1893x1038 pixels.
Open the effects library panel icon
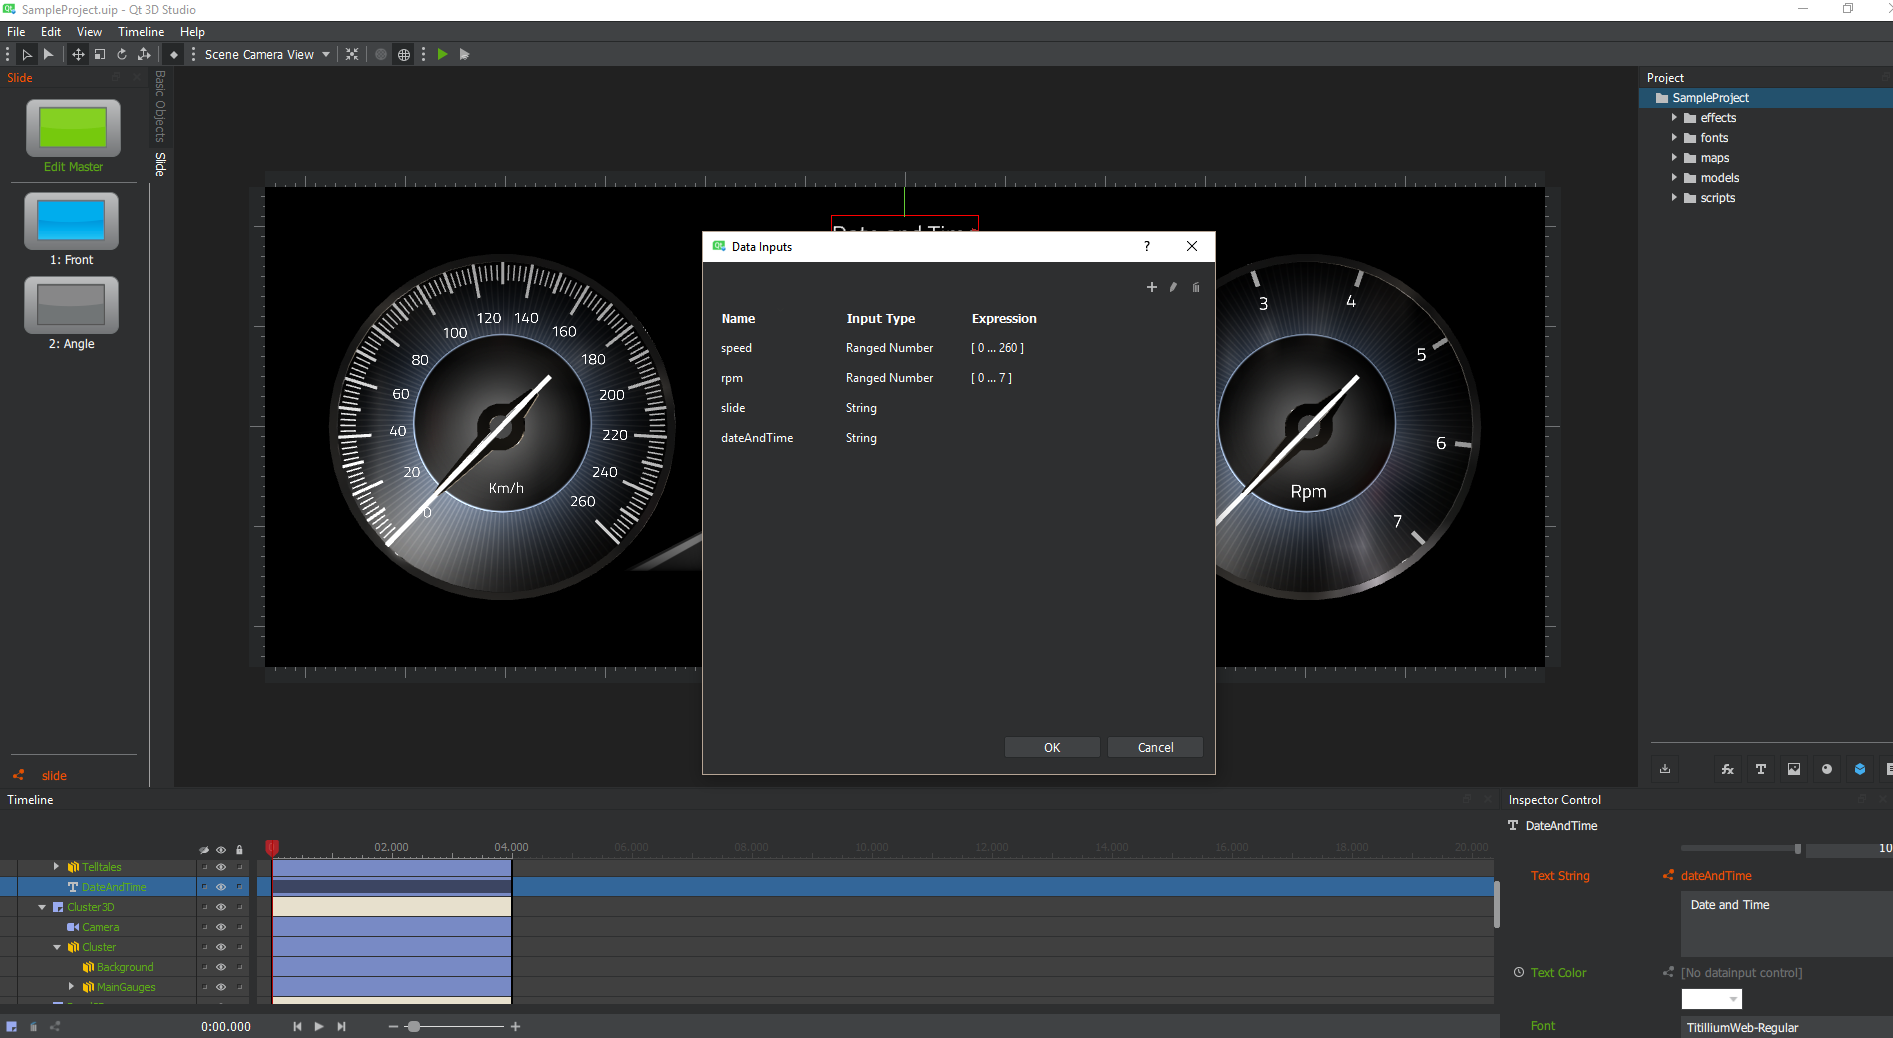[x=1727, y=769]
